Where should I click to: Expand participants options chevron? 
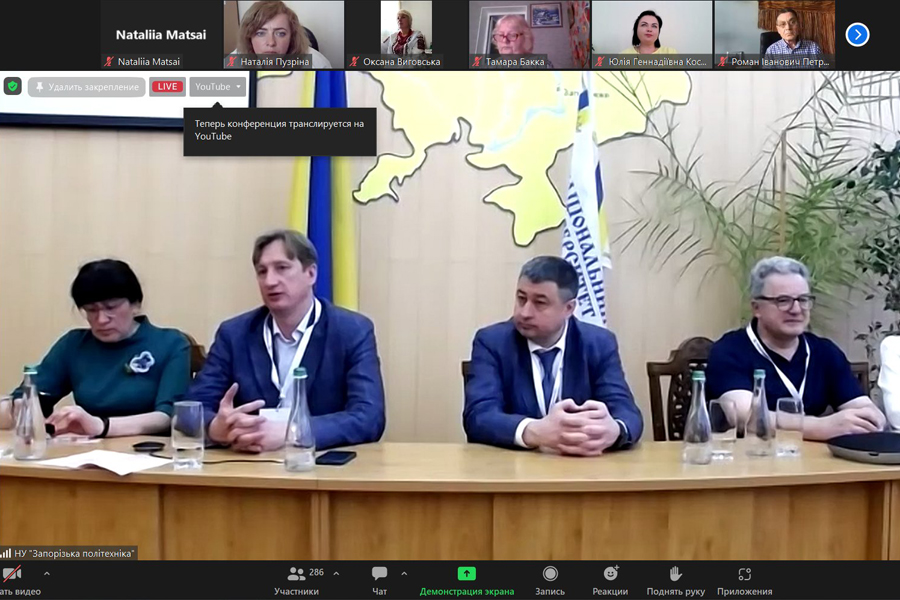click(336, 573)
